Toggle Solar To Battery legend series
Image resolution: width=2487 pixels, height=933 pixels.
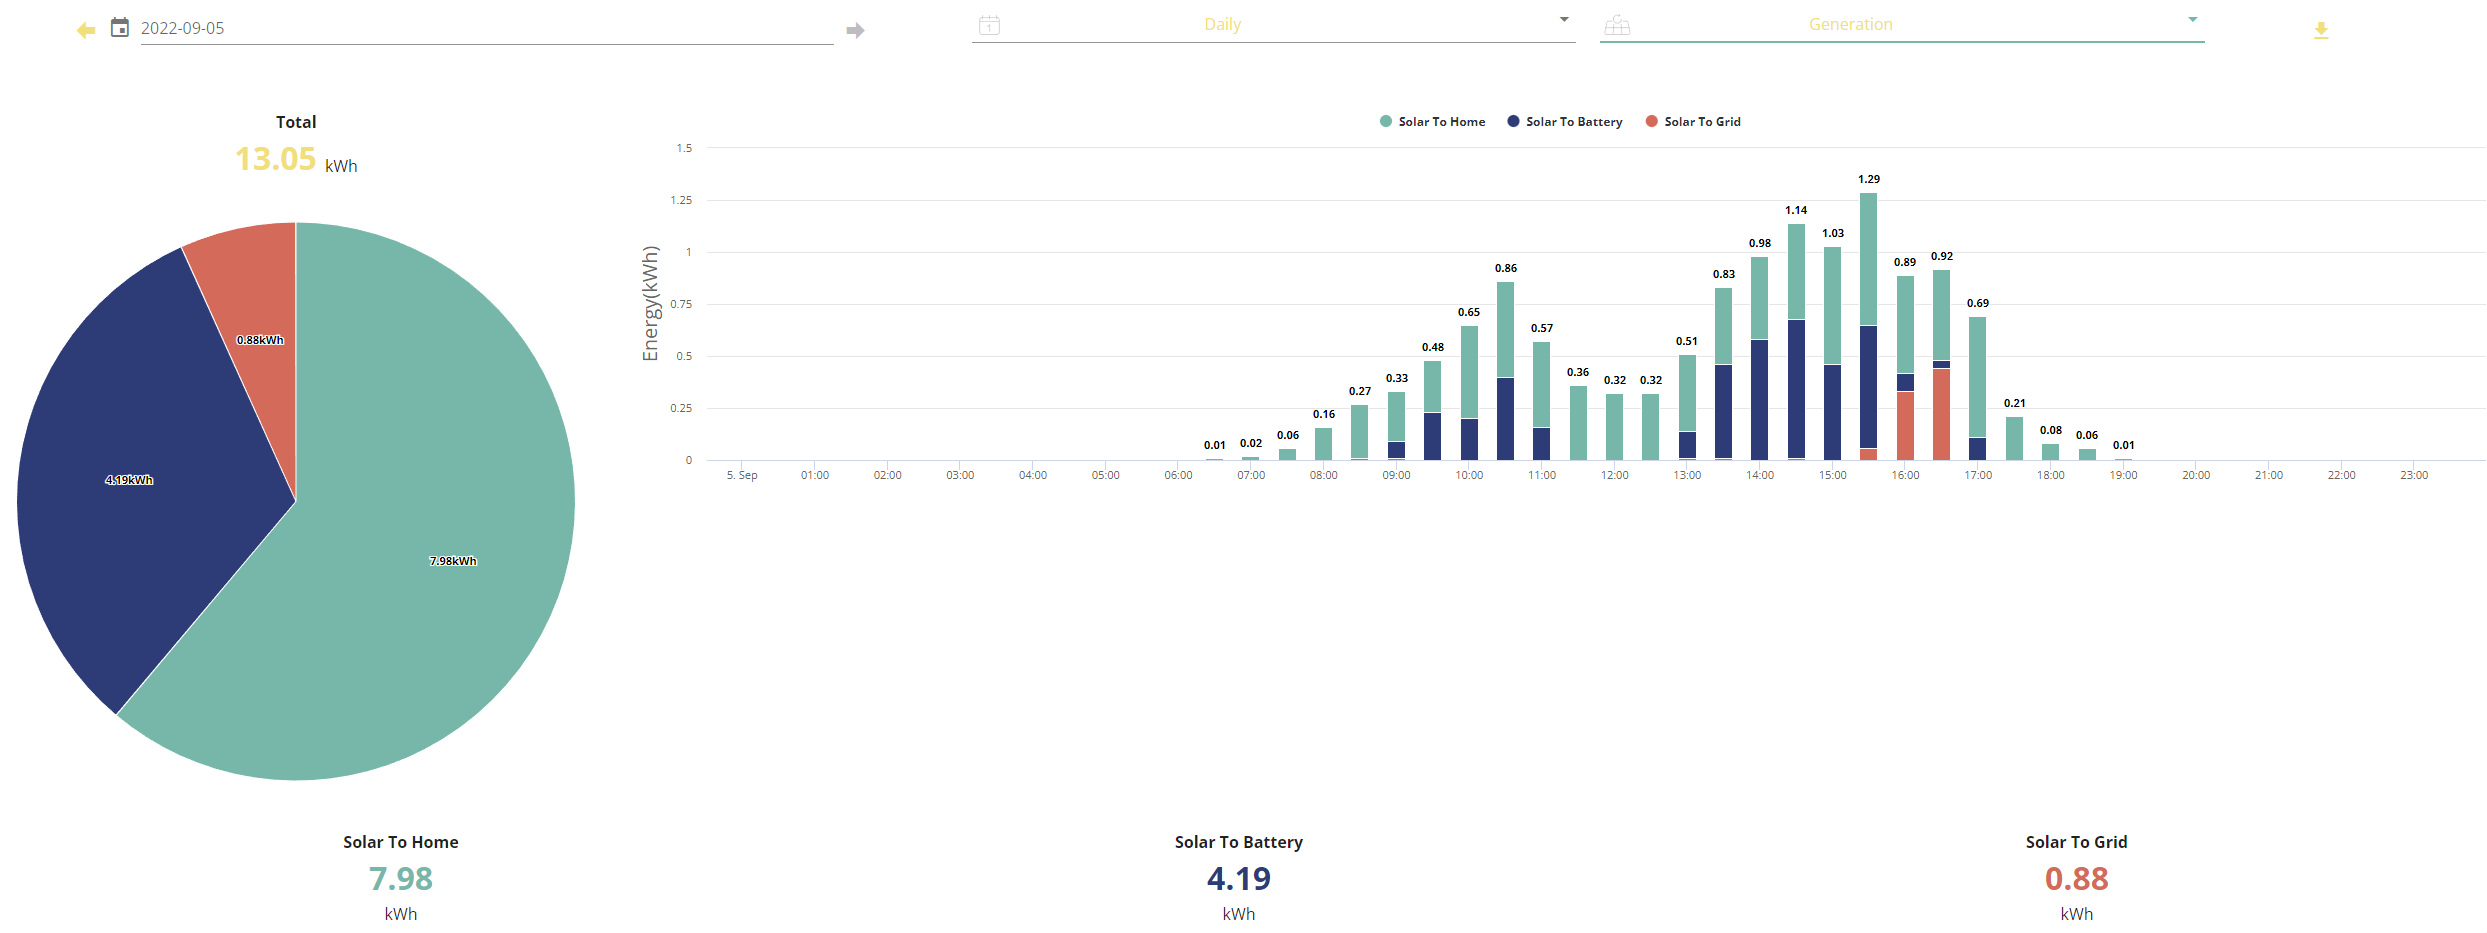tap(1565, 122)
